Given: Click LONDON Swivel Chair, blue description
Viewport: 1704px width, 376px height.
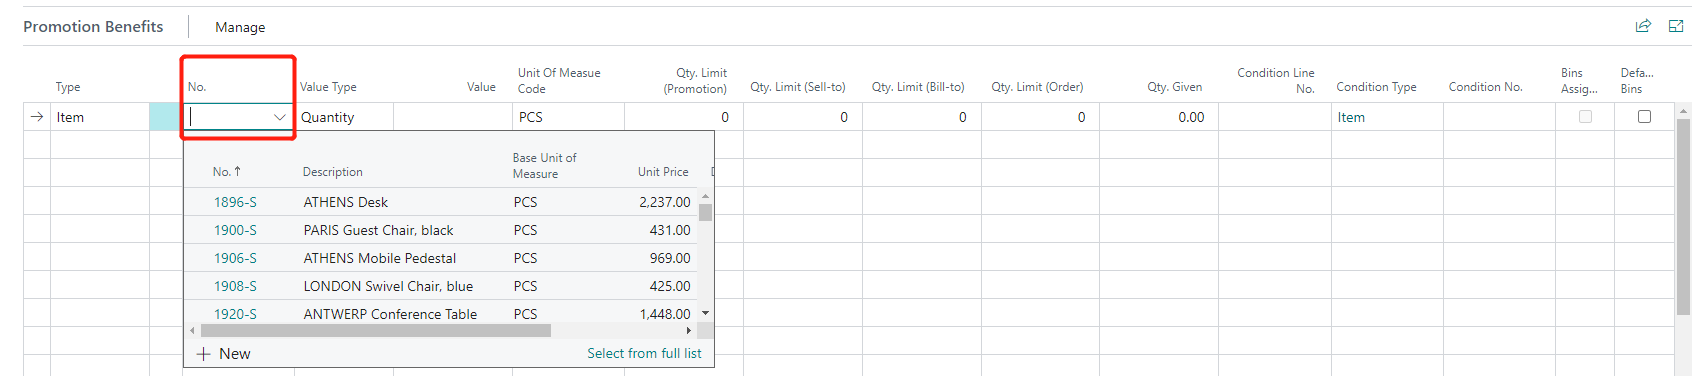Looking at the screenshot, I should (388, 286).
